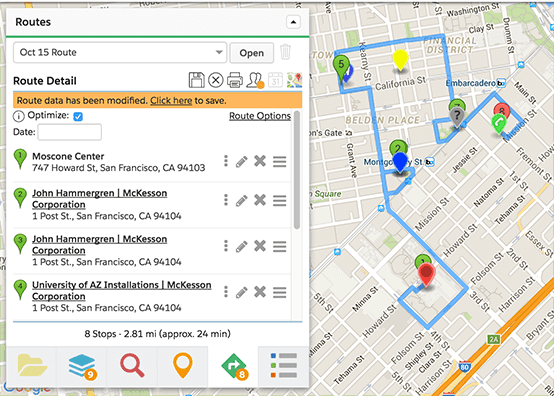Open the layers tab with badge 9
The image size is (554, 396).
(82, 366)
